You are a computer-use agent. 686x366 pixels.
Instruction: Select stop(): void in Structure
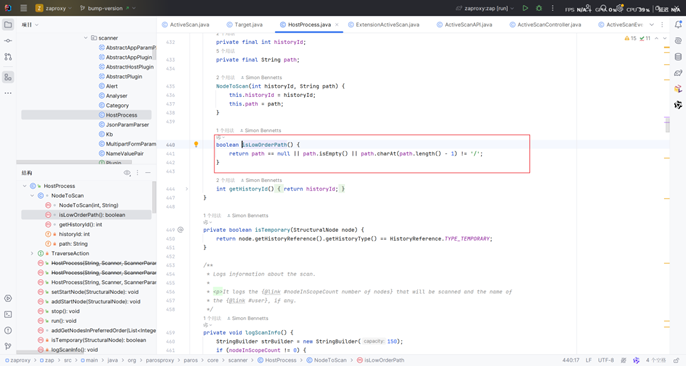(x=65, y=311)
